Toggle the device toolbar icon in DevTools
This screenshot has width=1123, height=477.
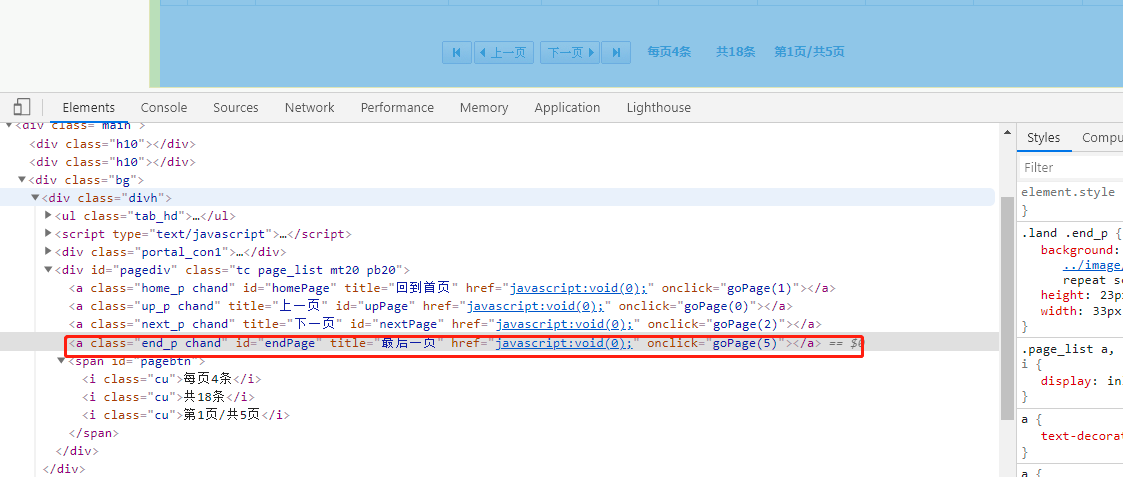click(21, 107)
